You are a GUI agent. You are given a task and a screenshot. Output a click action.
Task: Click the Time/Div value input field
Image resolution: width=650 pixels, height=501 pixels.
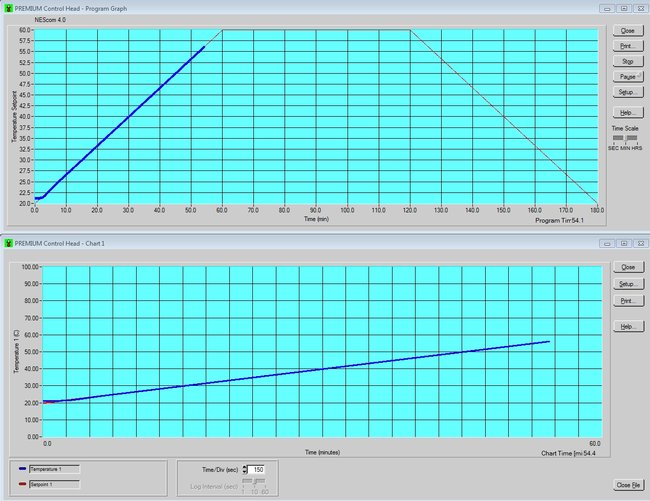(261, 468)
